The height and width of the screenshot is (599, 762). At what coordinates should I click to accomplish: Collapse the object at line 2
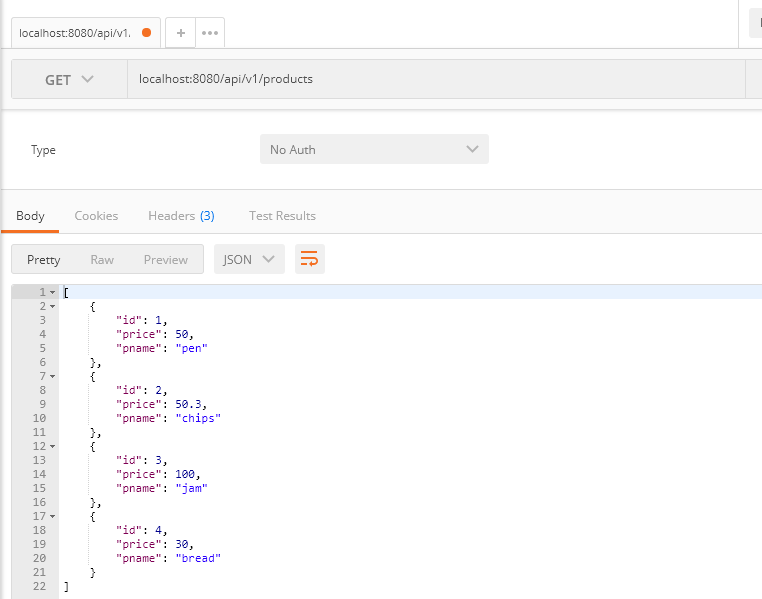tap(52, 307)
